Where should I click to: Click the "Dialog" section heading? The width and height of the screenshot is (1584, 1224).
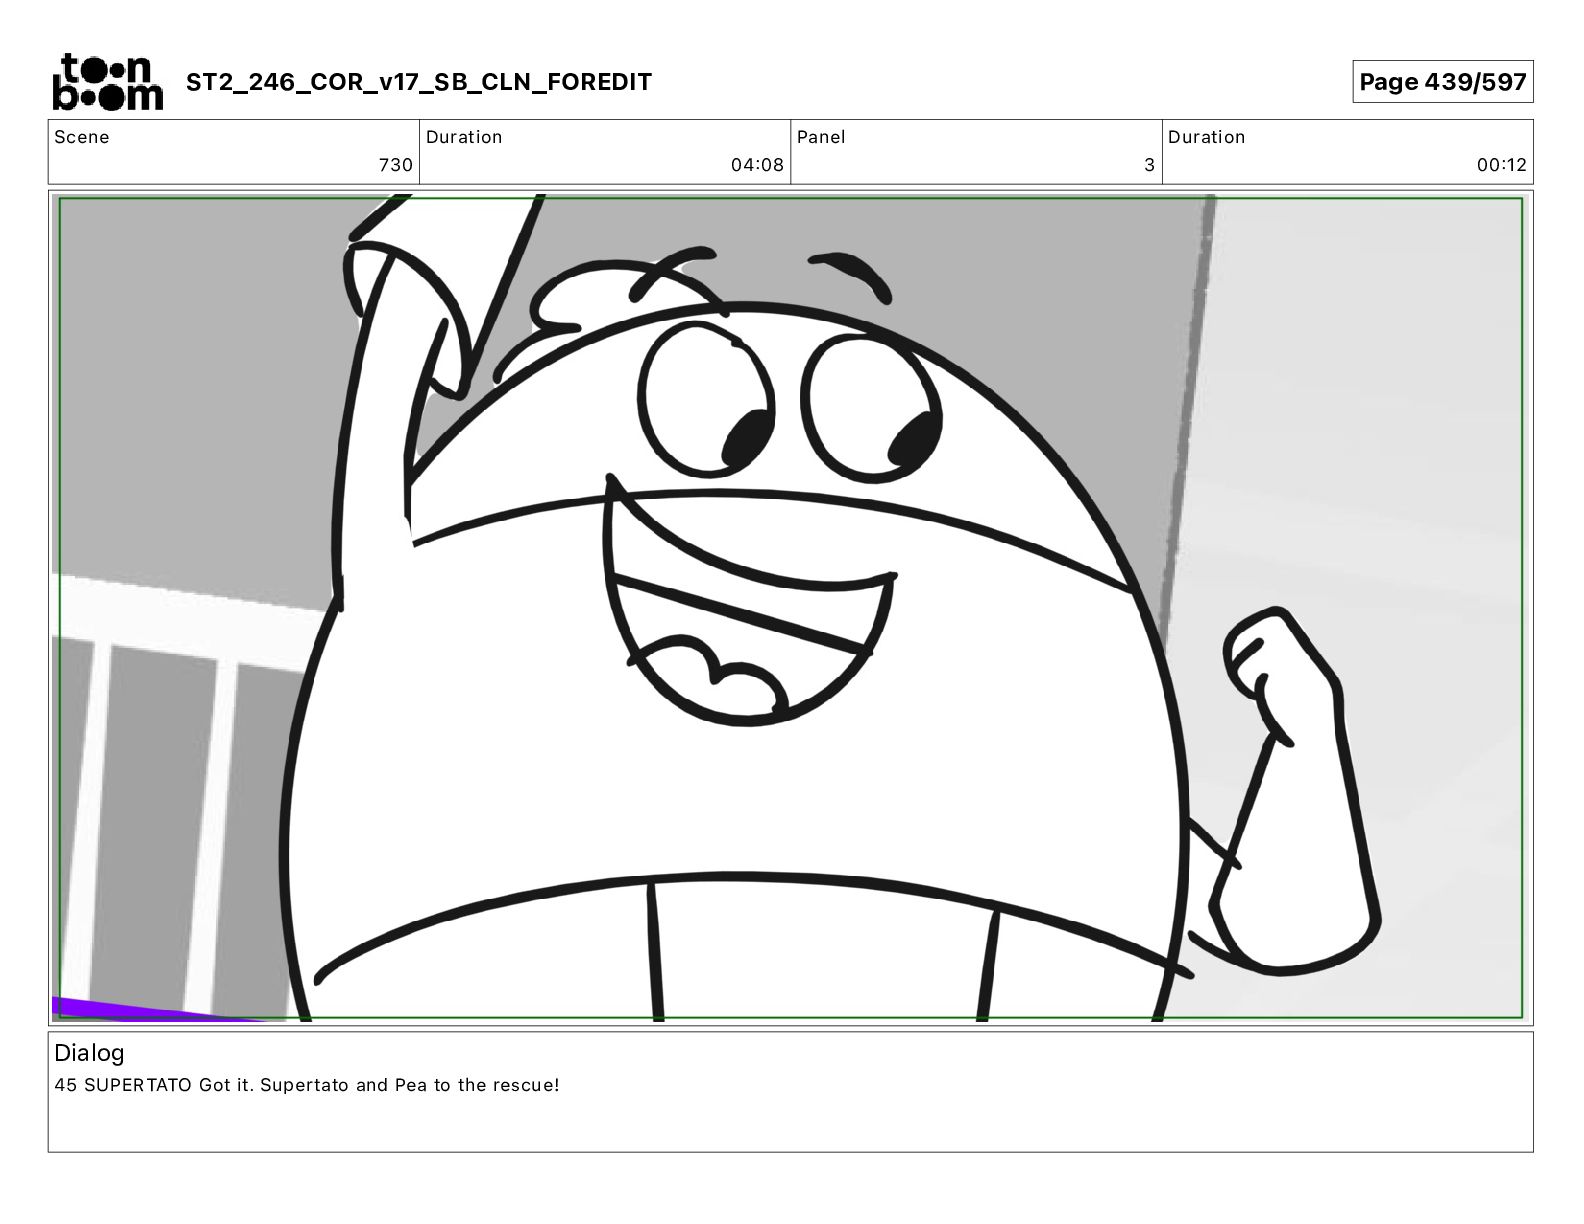pos(89,1053)
